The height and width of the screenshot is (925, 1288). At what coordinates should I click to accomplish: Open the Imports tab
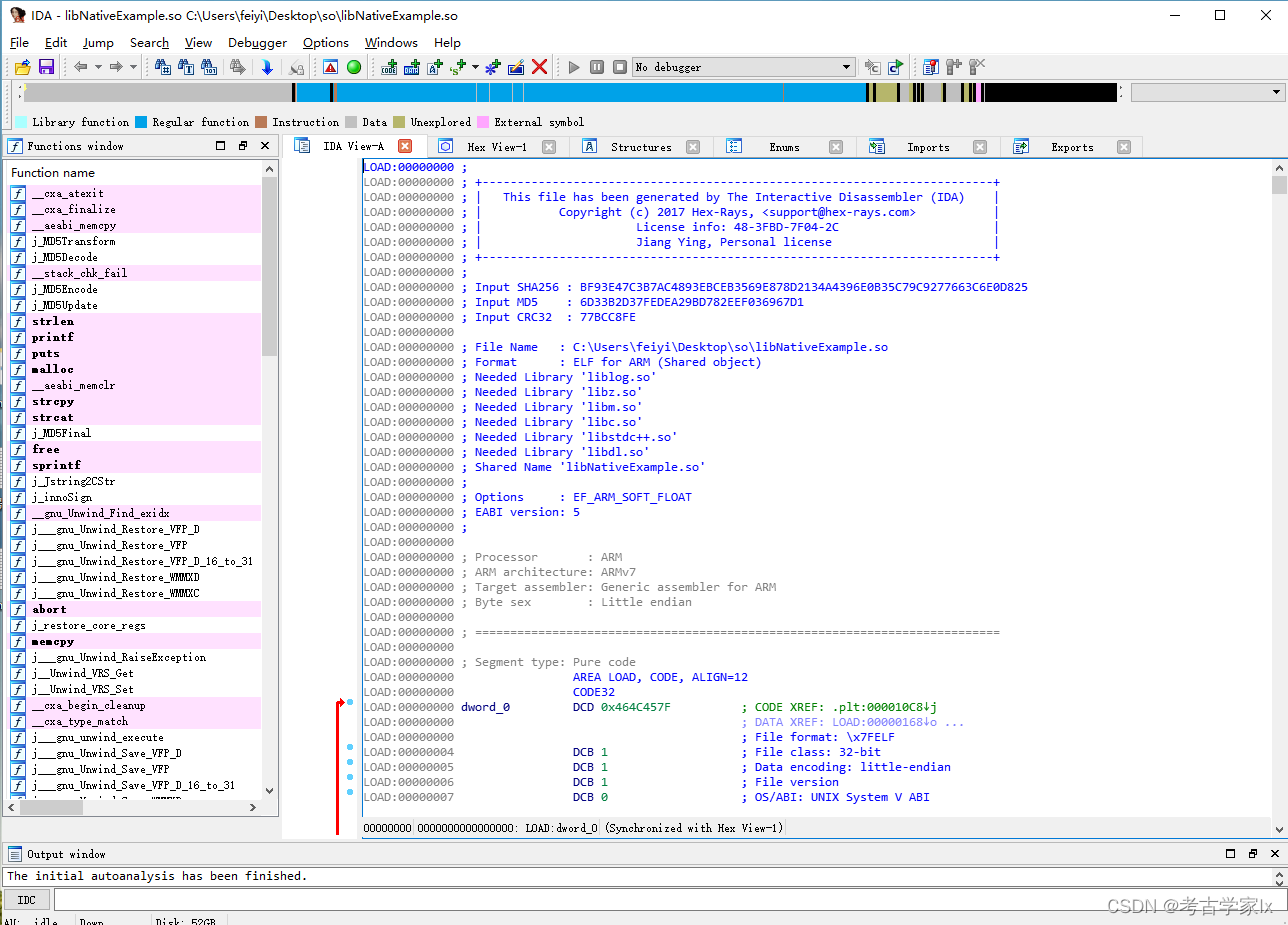click(927, 147)
